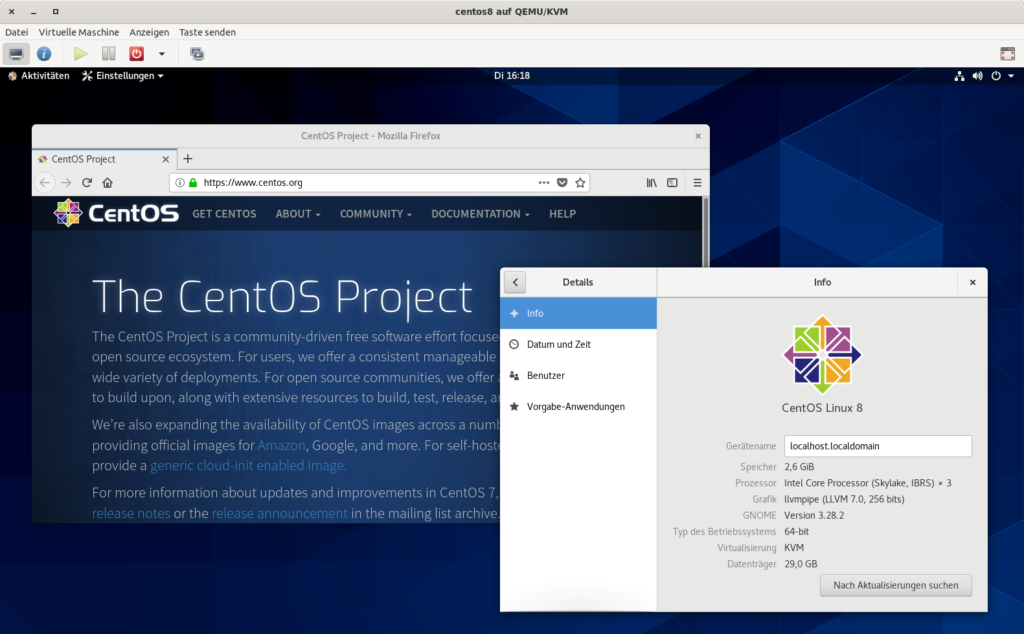Select Datum und Zeit in sidebar
This screenshot has height=634, width=1024.
(558, 344)
